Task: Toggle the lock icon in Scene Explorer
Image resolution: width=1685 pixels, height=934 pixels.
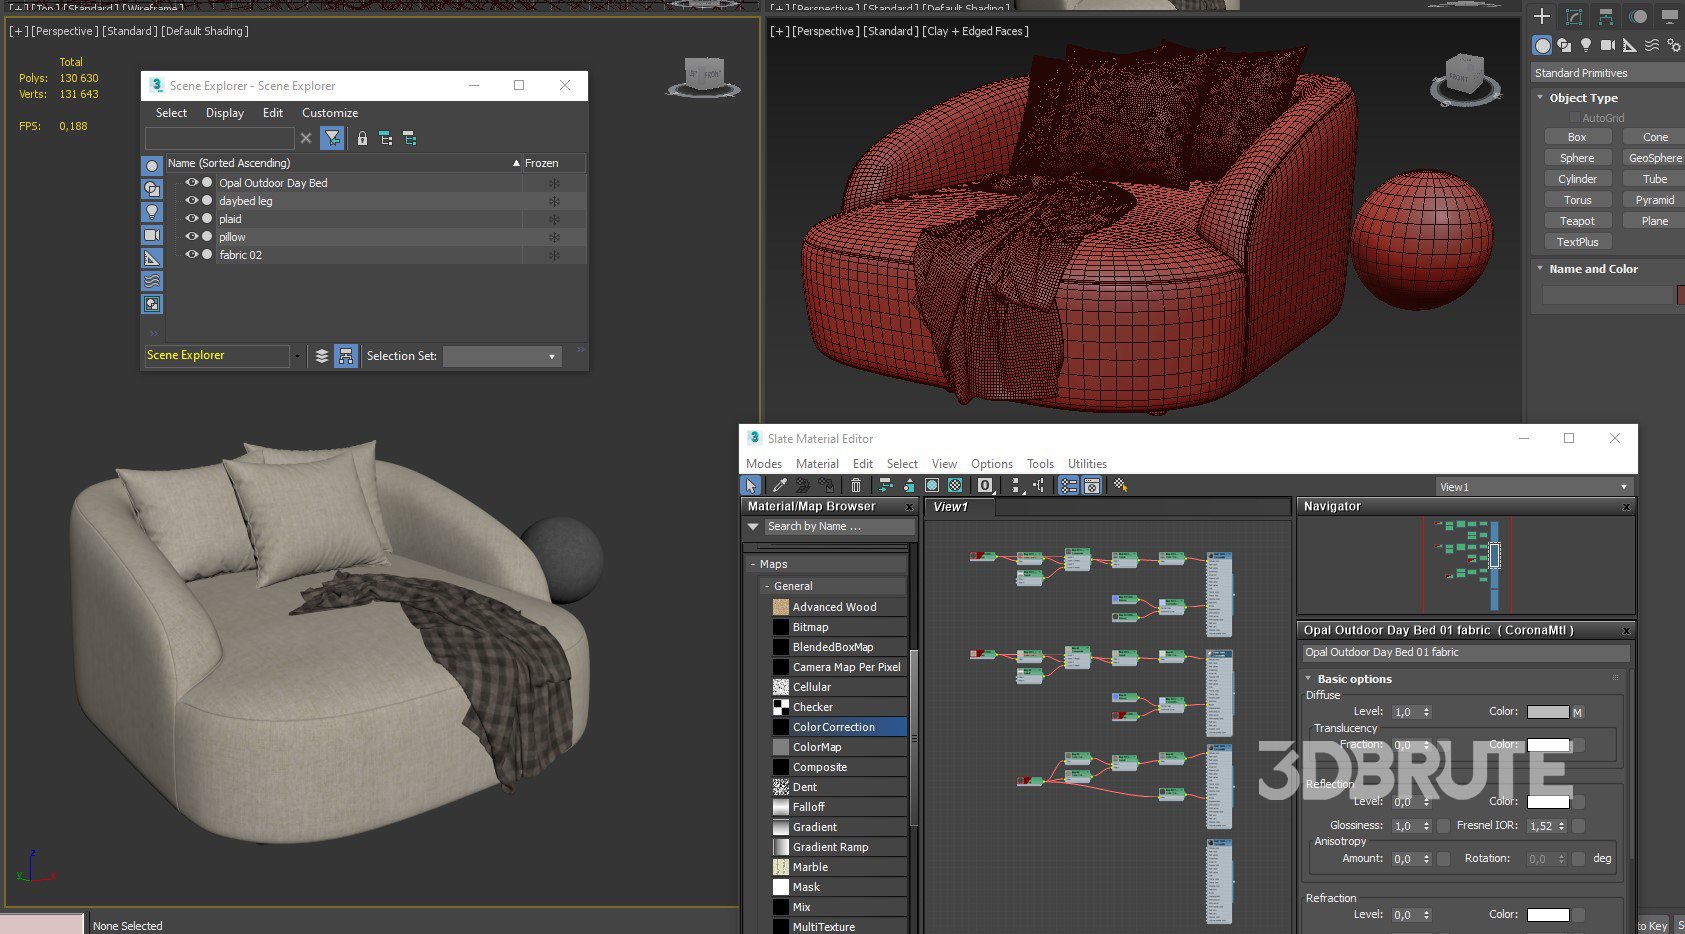Action: coord(362,139)
